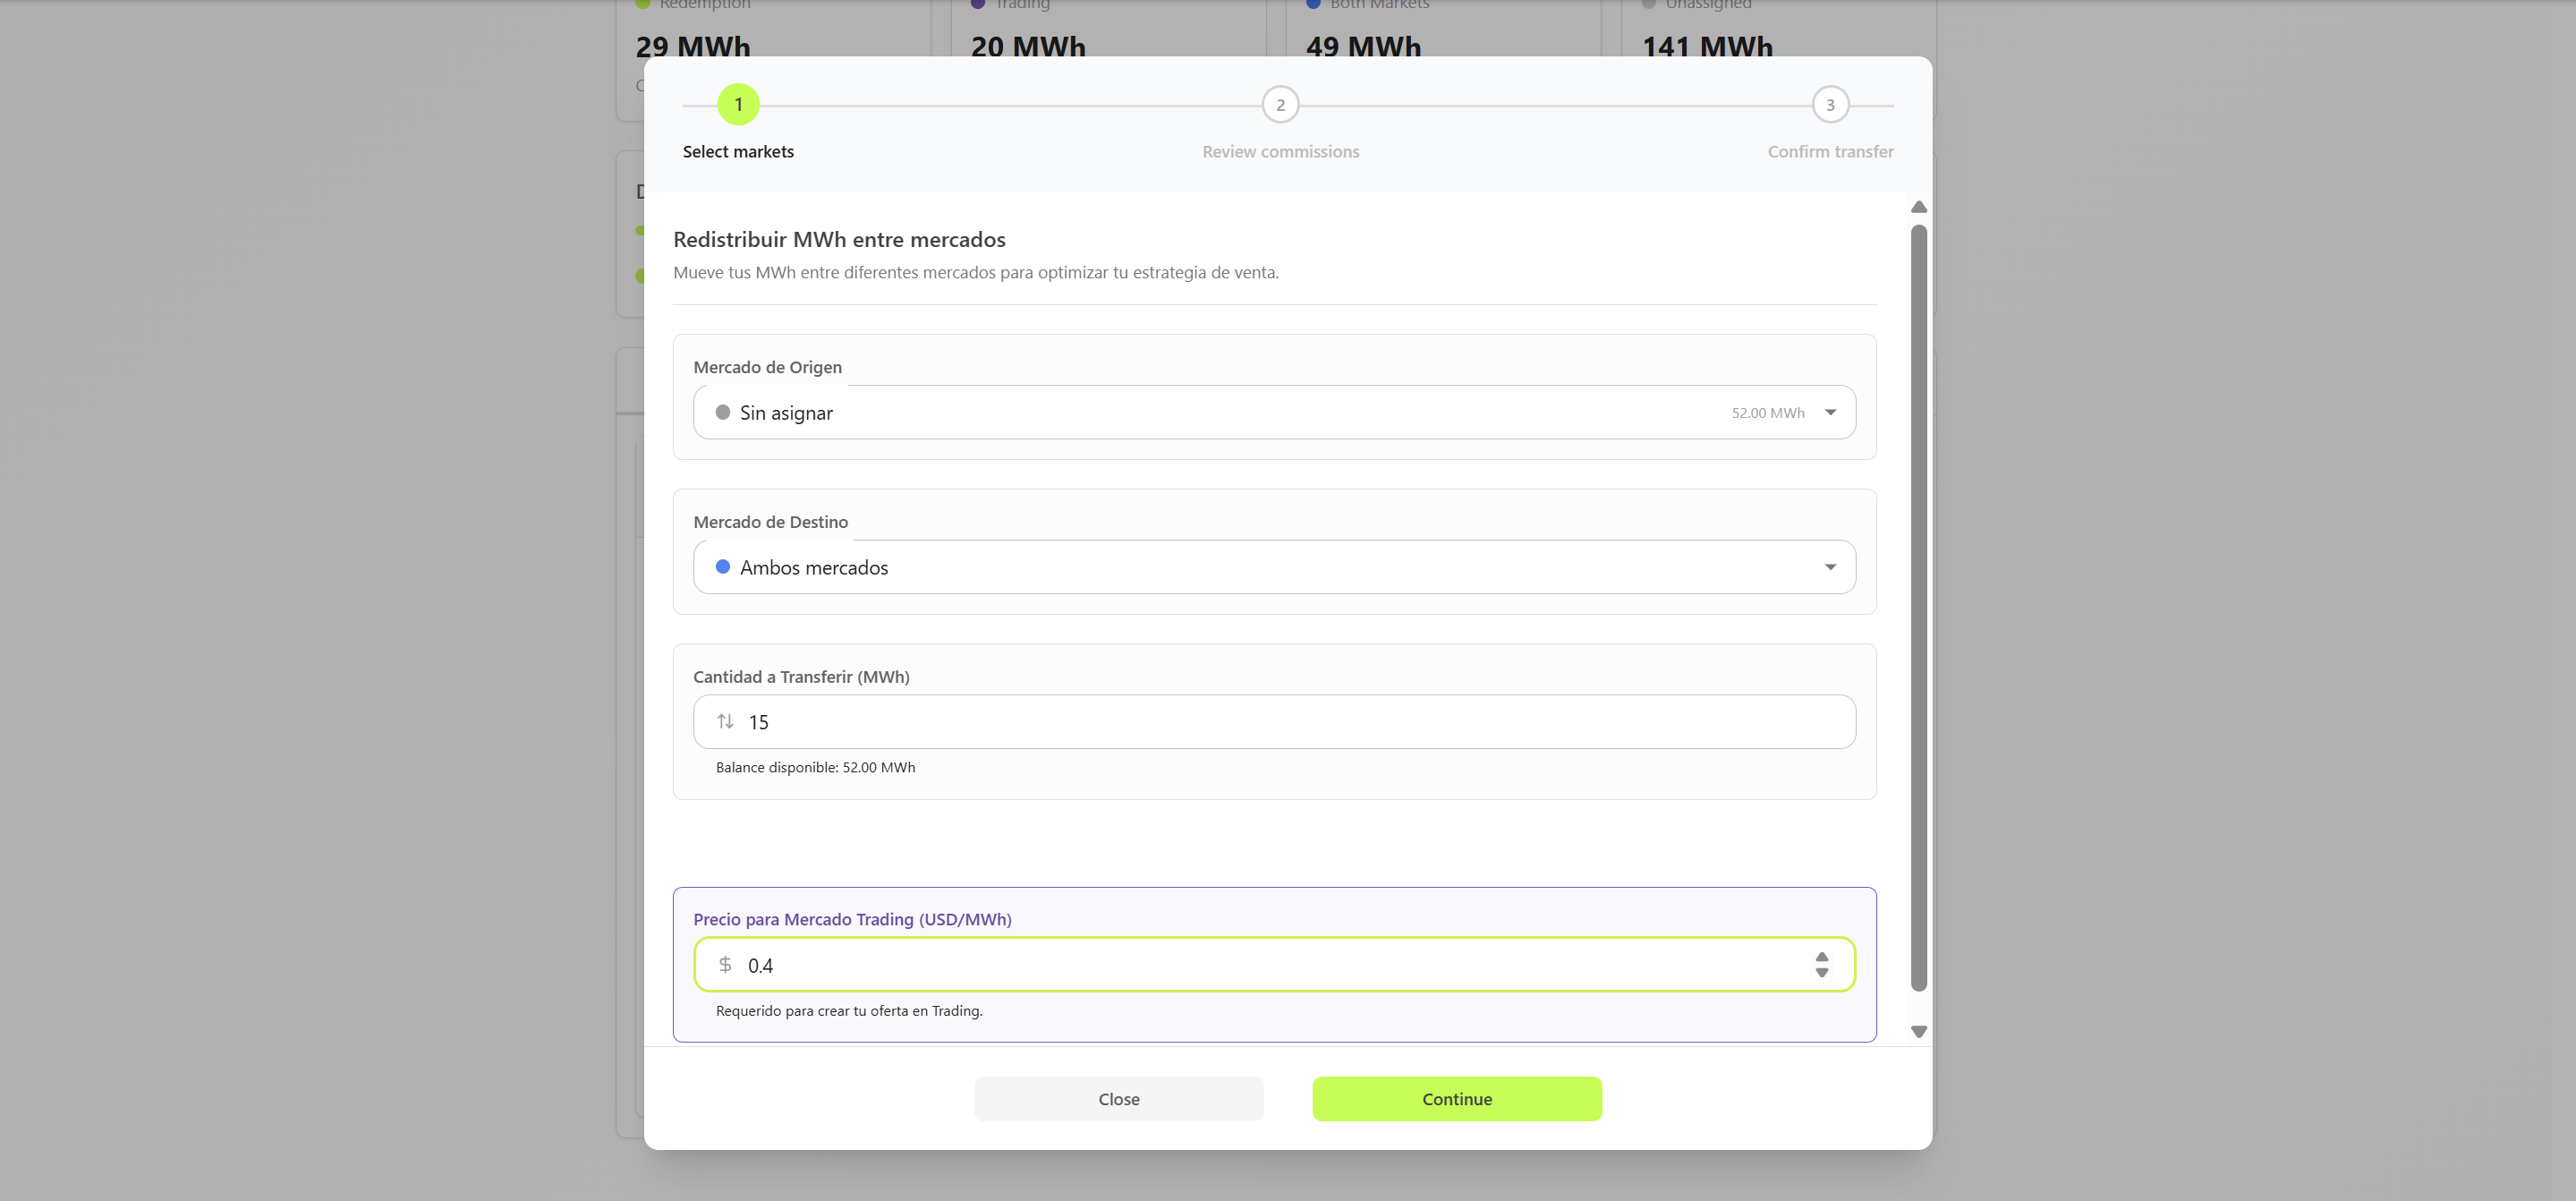Click the step 2 circle indicator
The height and width of the screenshot is (1201, 2576).
[1281, 103]
